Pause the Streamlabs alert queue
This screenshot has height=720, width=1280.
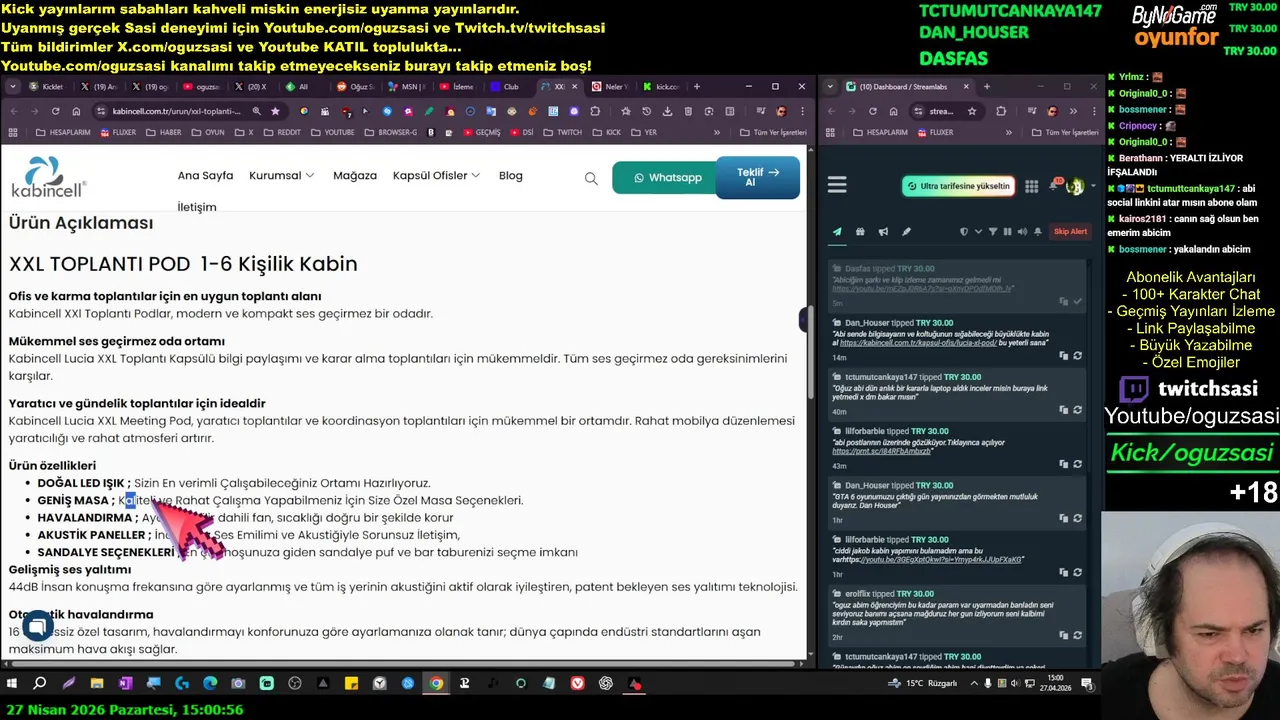(1007, 232)
